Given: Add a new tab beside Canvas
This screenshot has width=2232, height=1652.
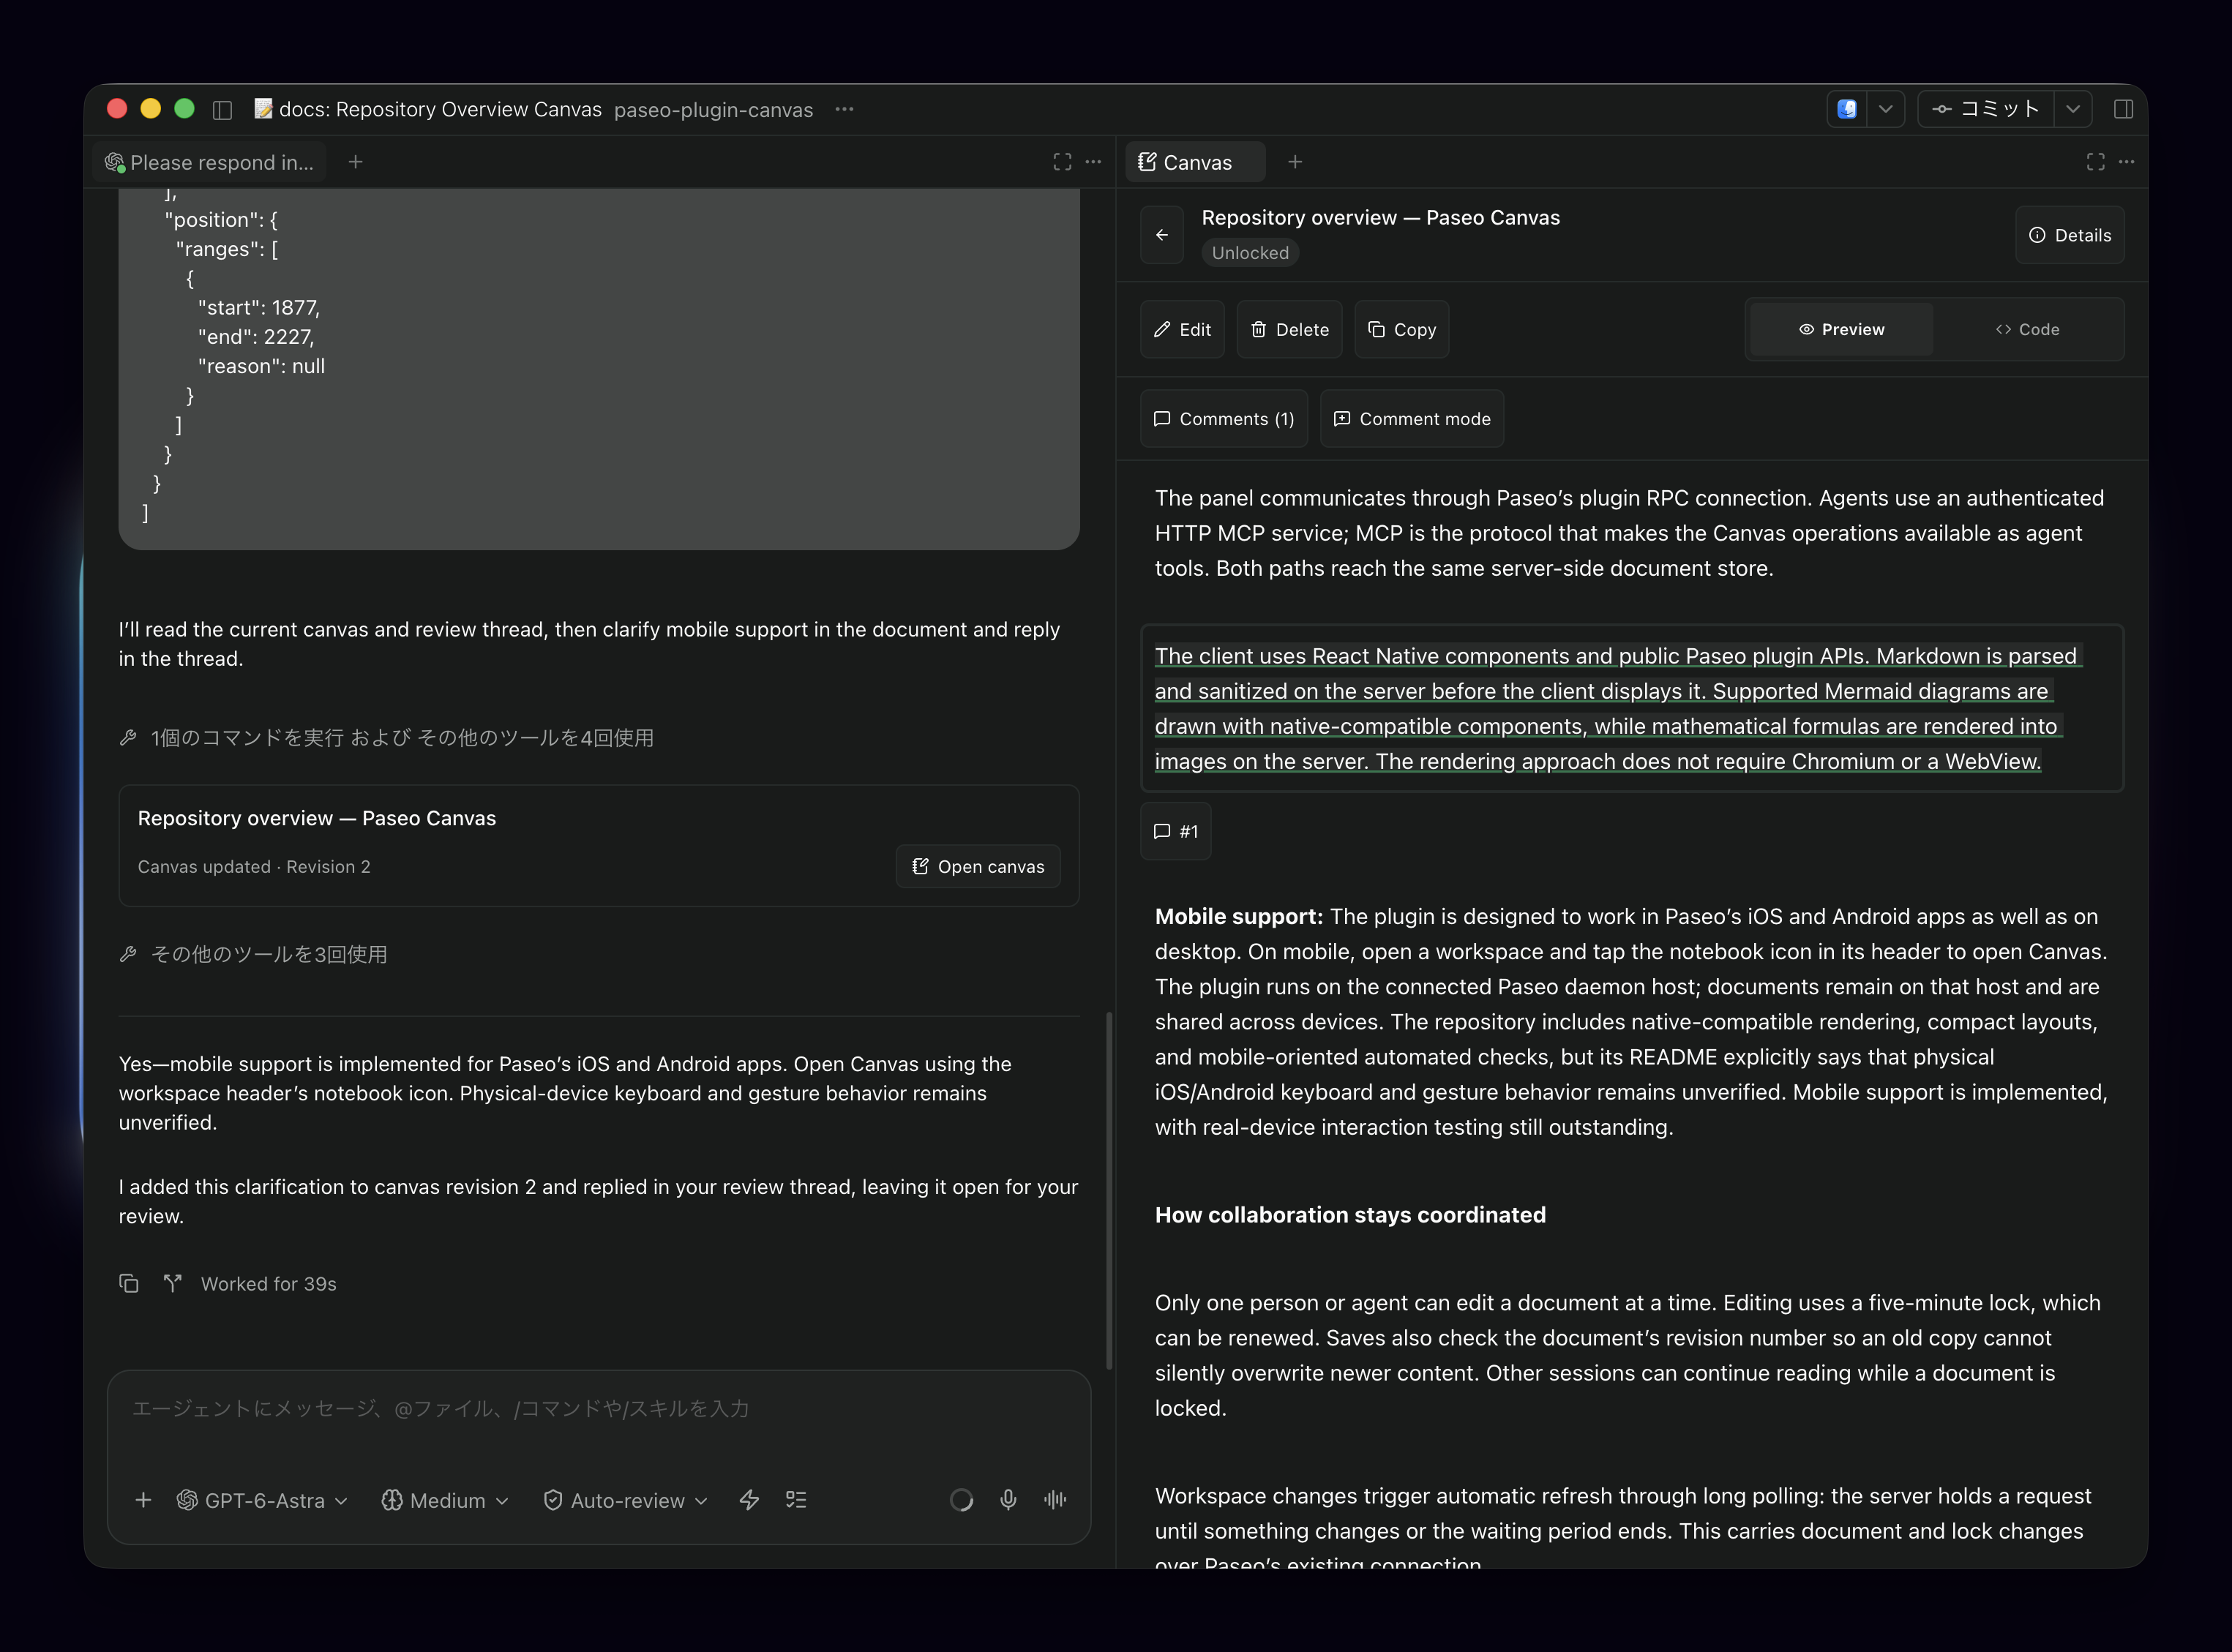Looking at the screenshot, I should [1295, 162].
